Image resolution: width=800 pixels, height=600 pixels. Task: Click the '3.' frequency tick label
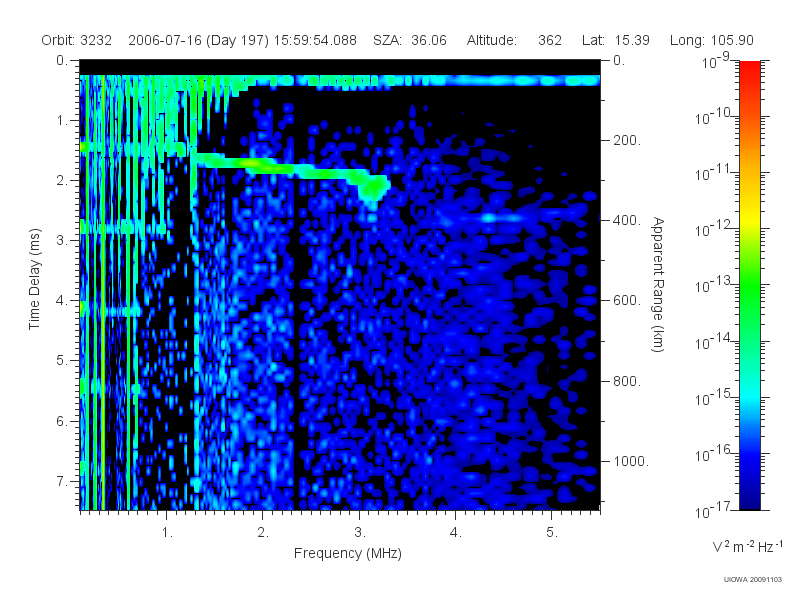pos(360,532)
